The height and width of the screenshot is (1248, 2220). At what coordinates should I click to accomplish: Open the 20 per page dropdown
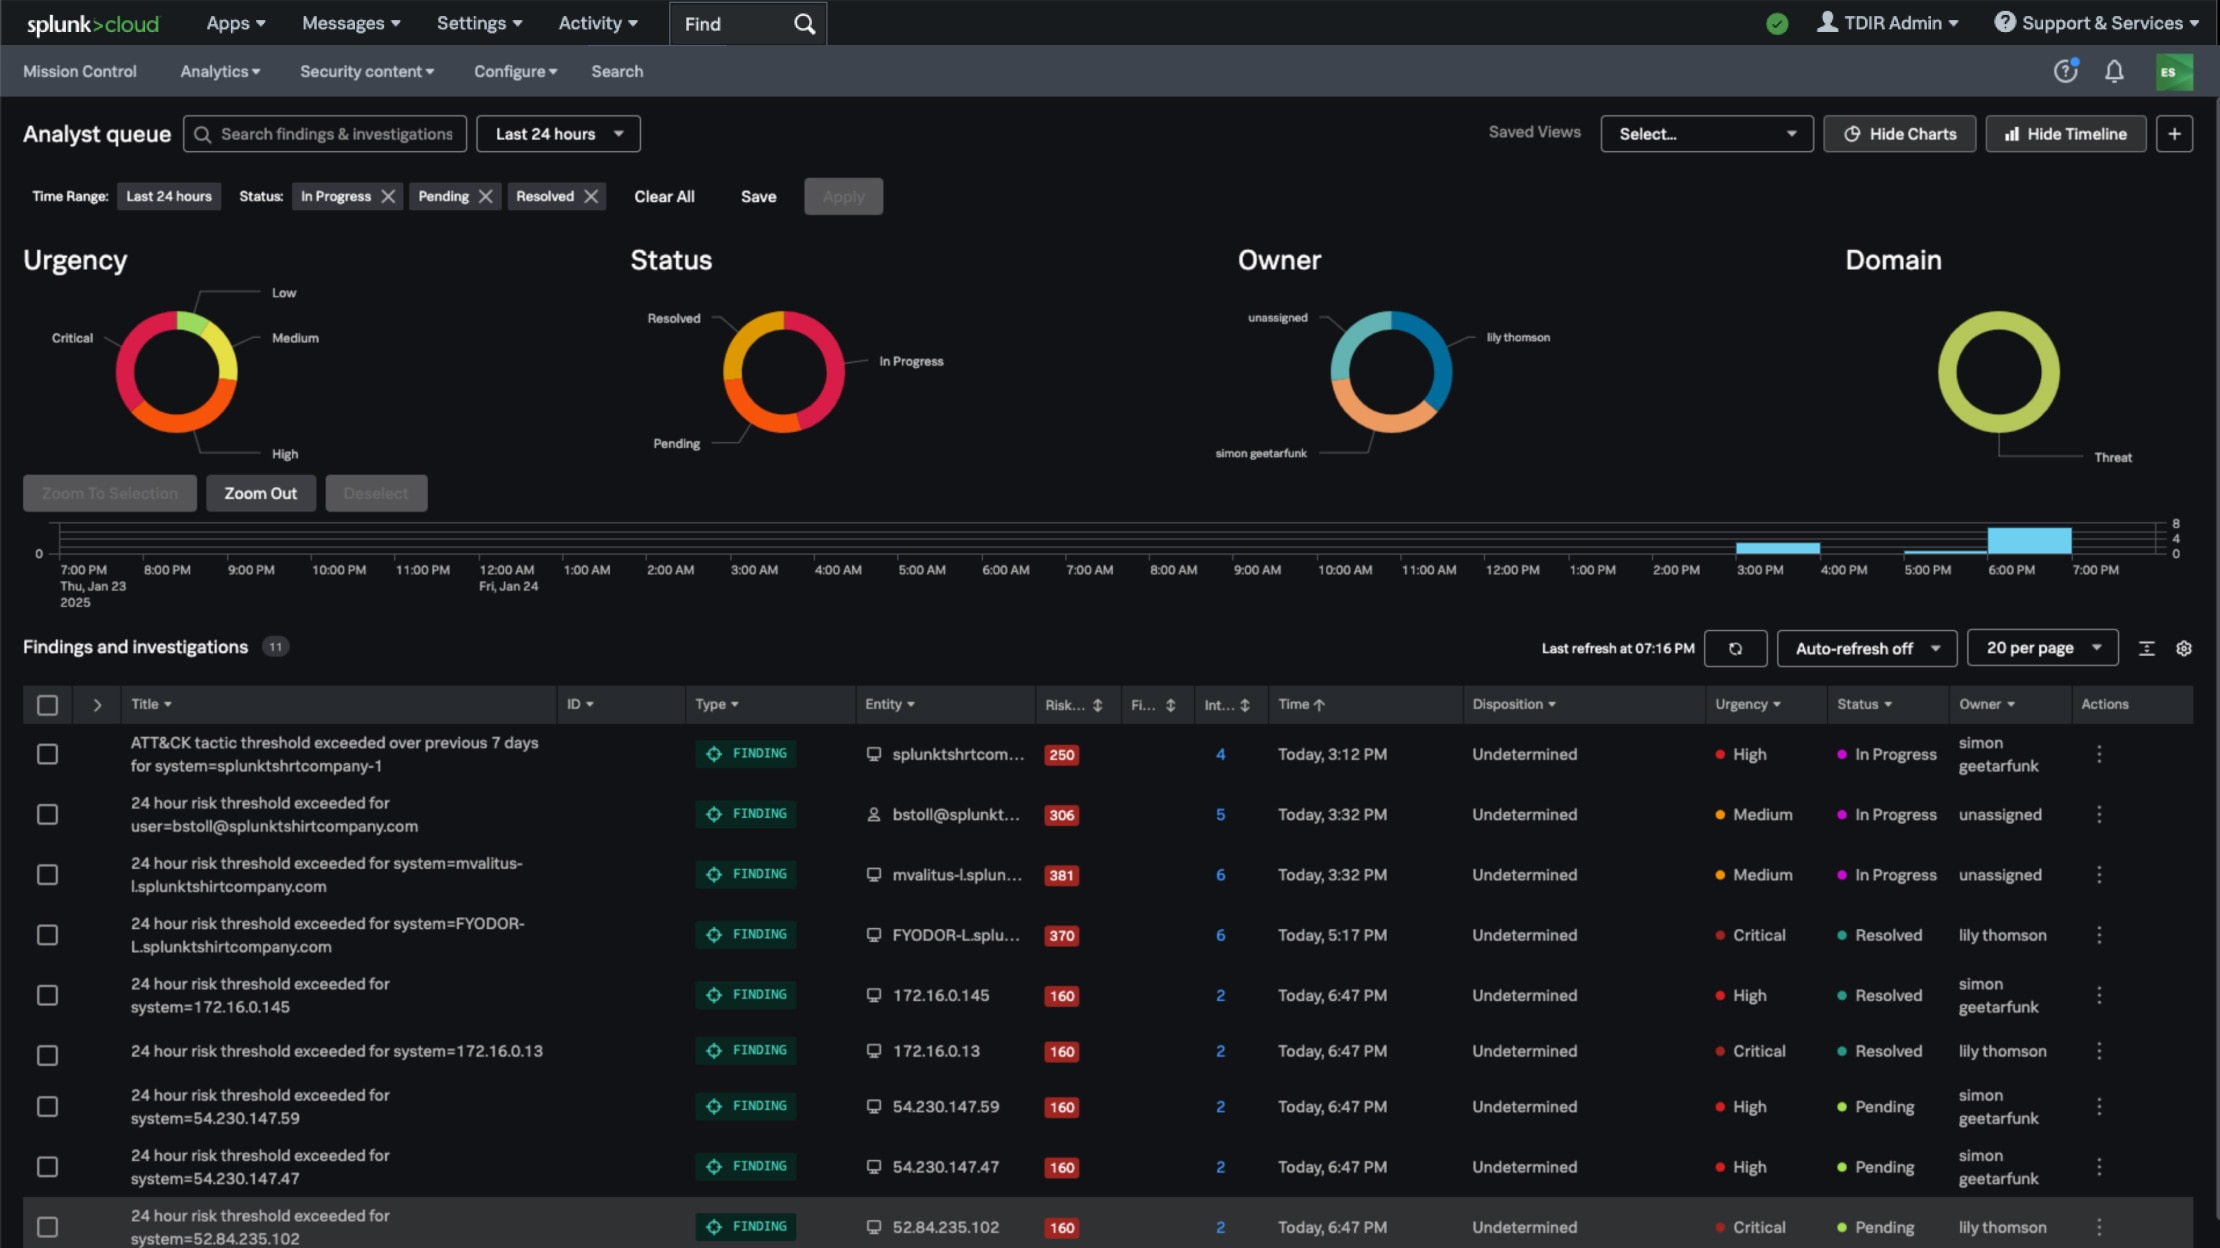click(x=2042, y=647)
